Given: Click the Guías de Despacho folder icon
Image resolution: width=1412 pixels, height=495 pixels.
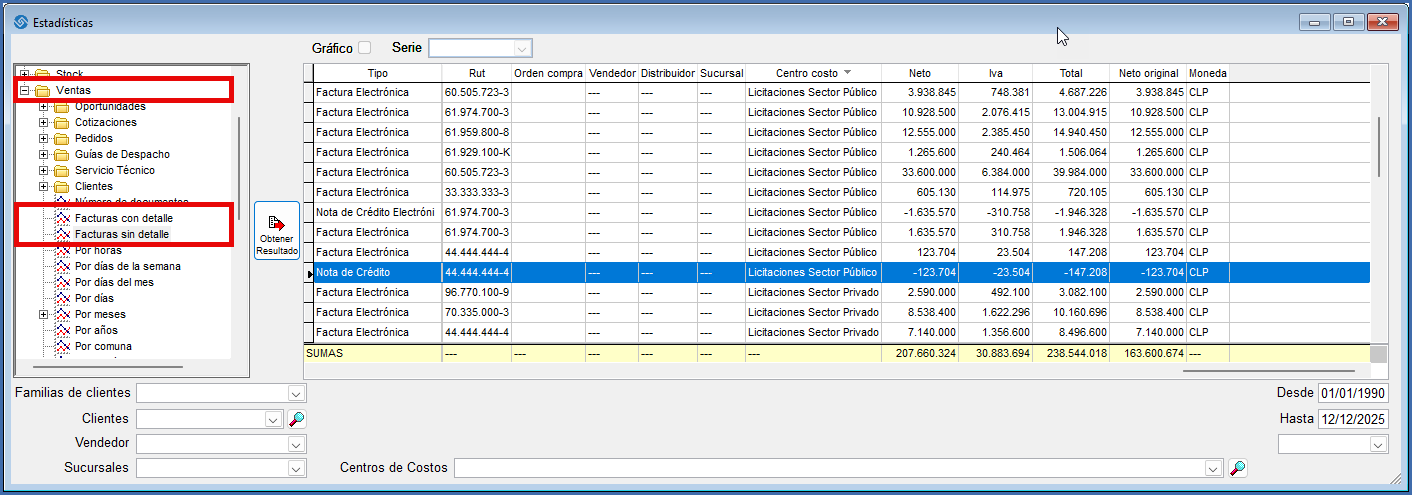Looking at the screenshot, I should [61, 154].
